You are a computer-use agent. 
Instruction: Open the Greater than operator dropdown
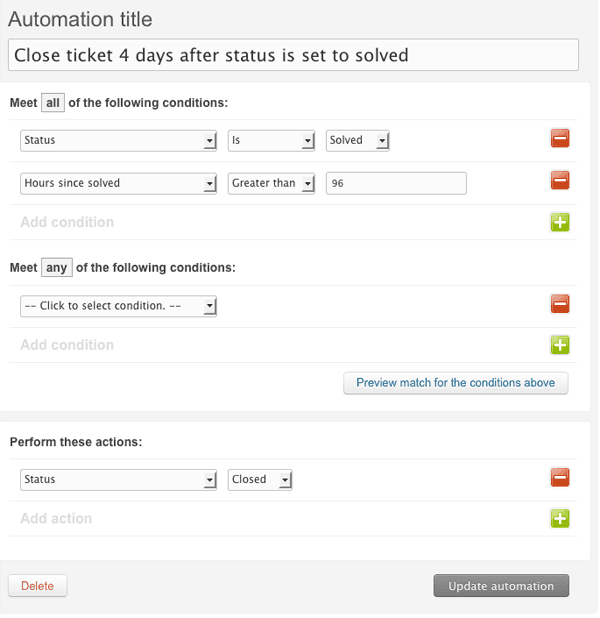(x=271, y=183)
